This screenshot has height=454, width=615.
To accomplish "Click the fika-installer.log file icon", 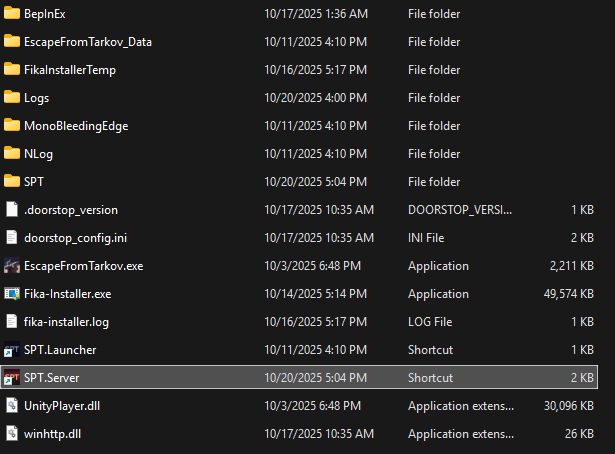I will coord(12,322).
